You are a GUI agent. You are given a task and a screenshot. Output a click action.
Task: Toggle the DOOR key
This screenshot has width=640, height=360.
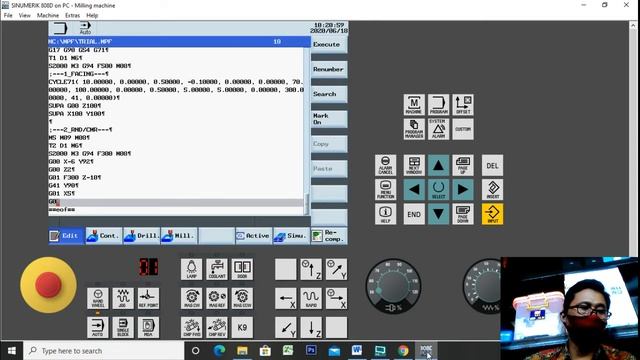(242, 269)
